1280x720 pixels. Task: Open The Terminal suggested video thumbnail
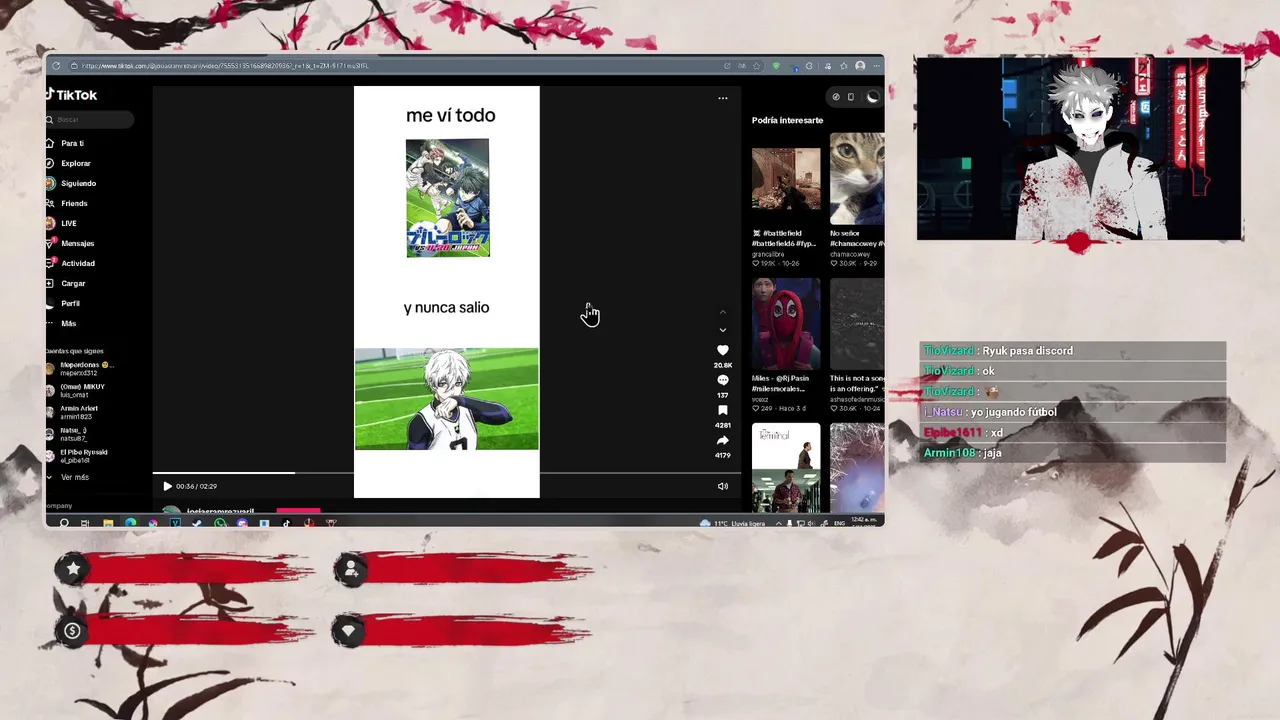[x=786, y=468]
